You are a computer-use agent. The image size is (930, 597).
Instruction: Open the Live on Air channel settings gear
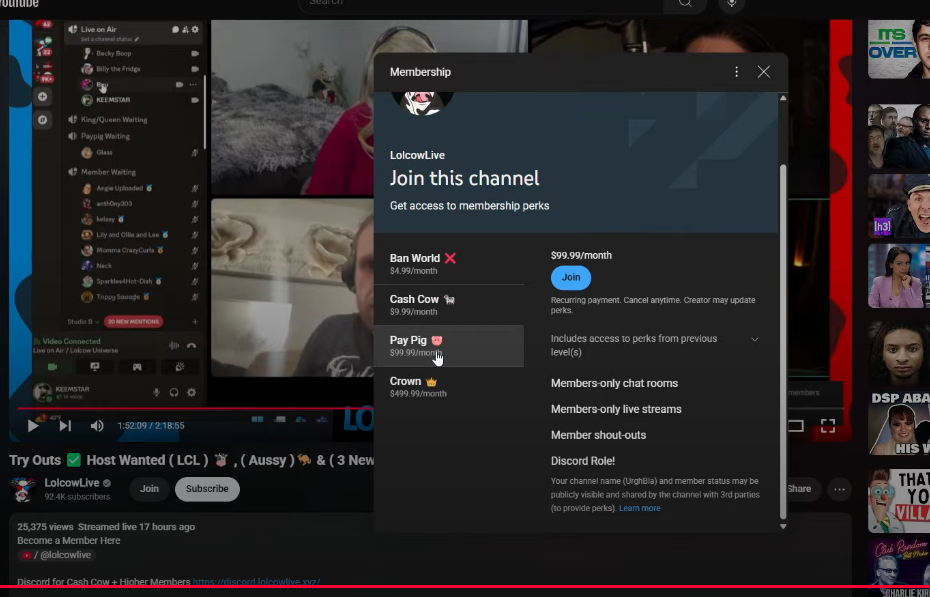(195, 29)
